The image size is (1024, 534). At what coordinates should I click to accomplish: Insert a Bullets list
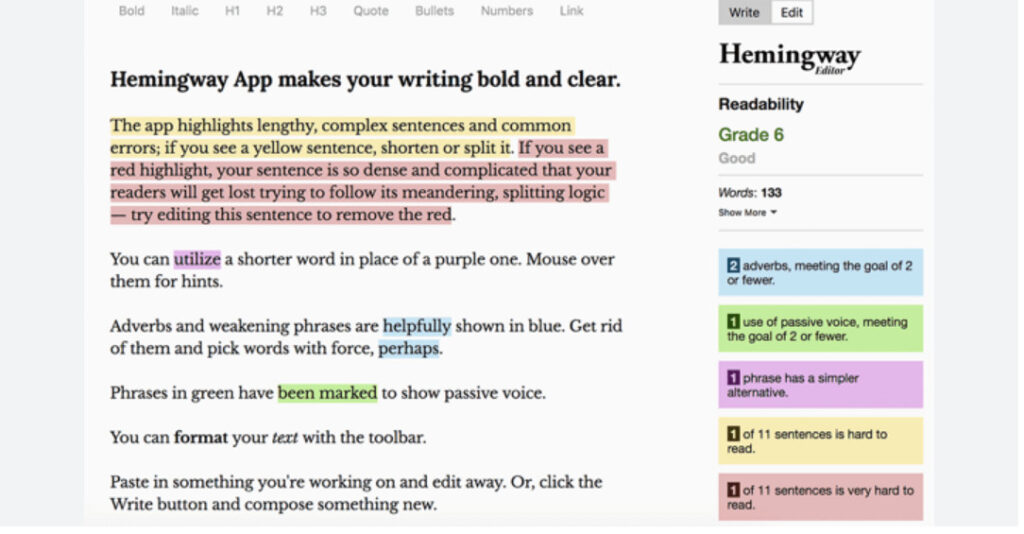(434, 11)
